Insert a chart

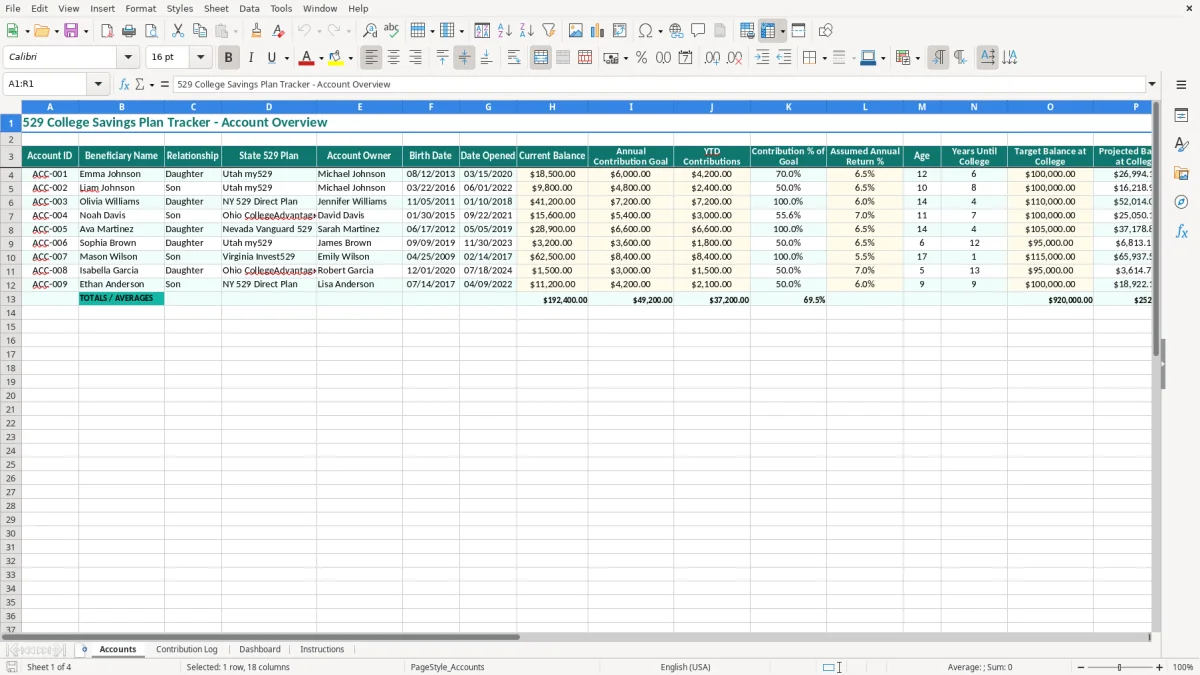coord(598,31)
